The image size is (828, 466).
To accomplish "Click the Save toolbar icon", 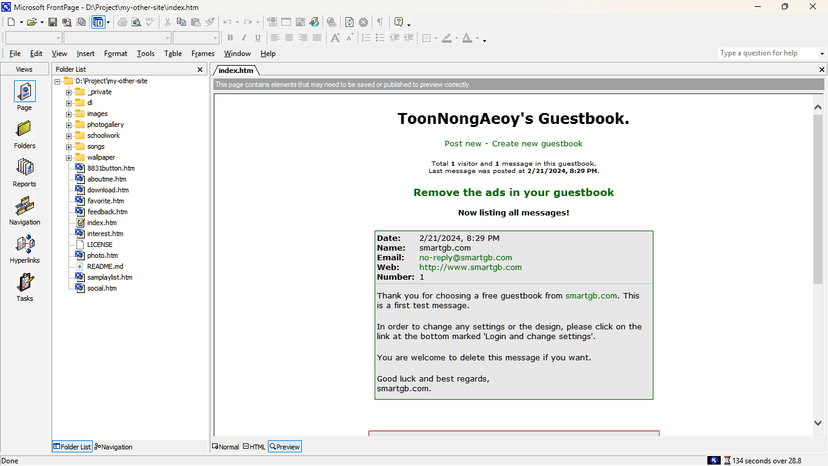I will [52, 22].
